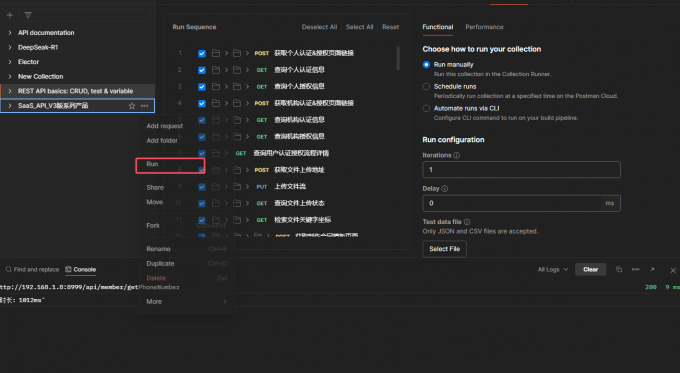Click the folder icon just before GET 查询个人授权信息
This screenshot has width=680, height=373.
(237, 87)
